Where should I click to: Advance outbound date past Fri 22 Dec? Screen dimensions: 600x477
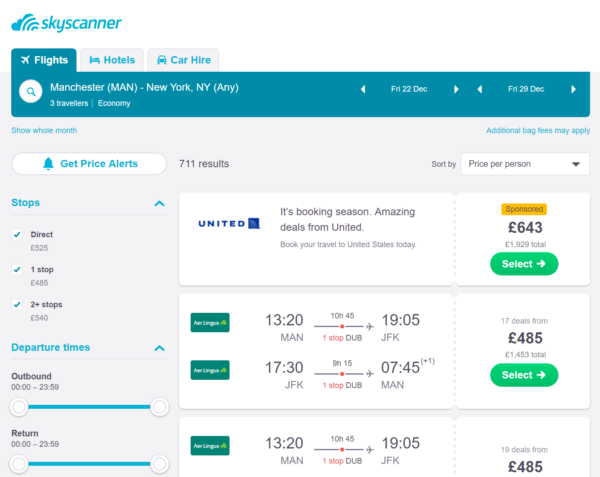tap(456, 90)
